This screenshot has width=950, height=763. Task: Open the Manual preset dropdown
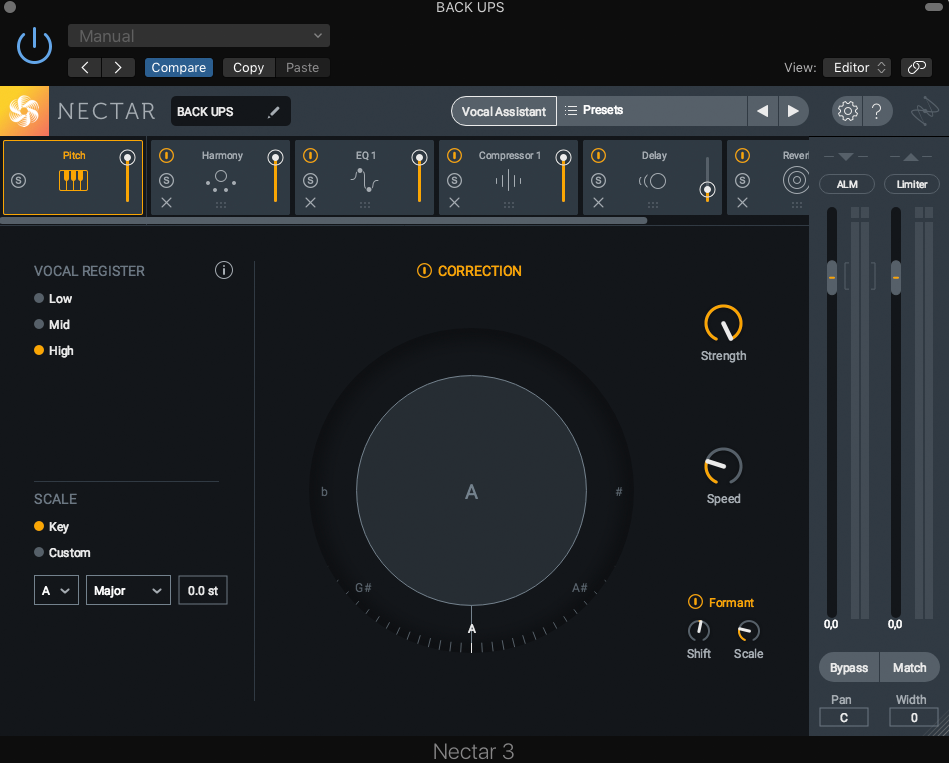199,36
